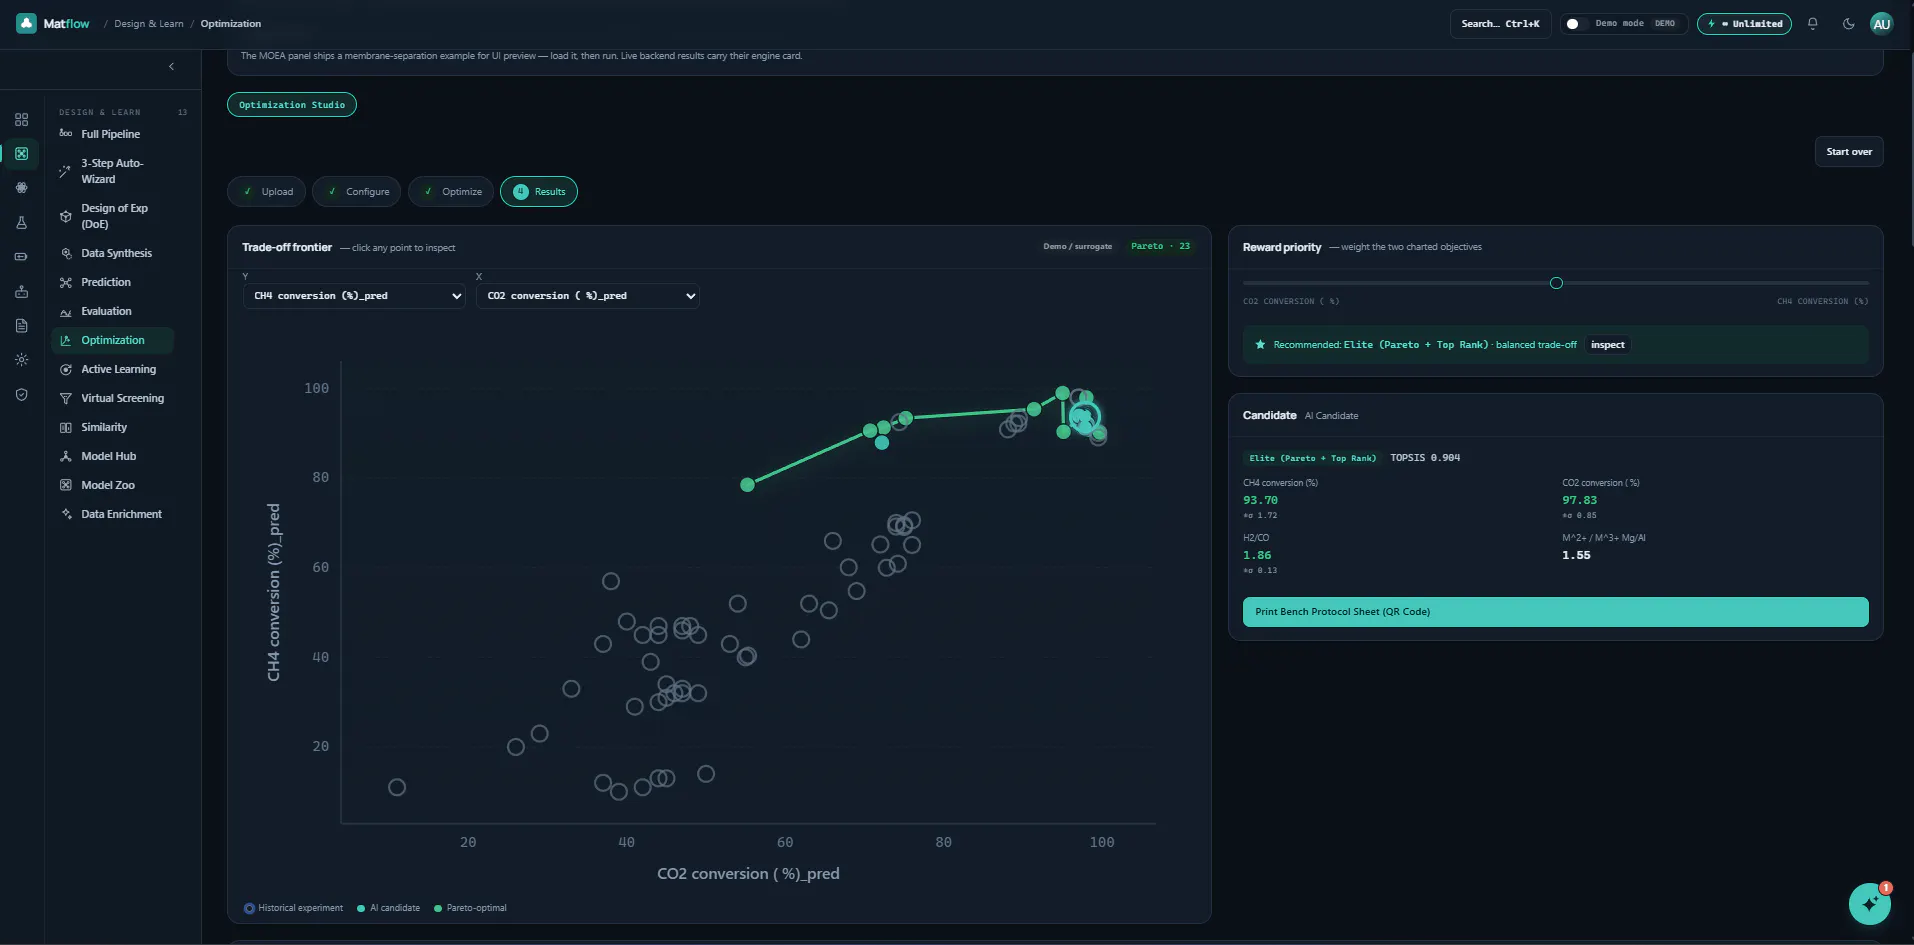Select Optimization in sidebar
Viewport: 1914px width, 945px height.
(112, 340)
